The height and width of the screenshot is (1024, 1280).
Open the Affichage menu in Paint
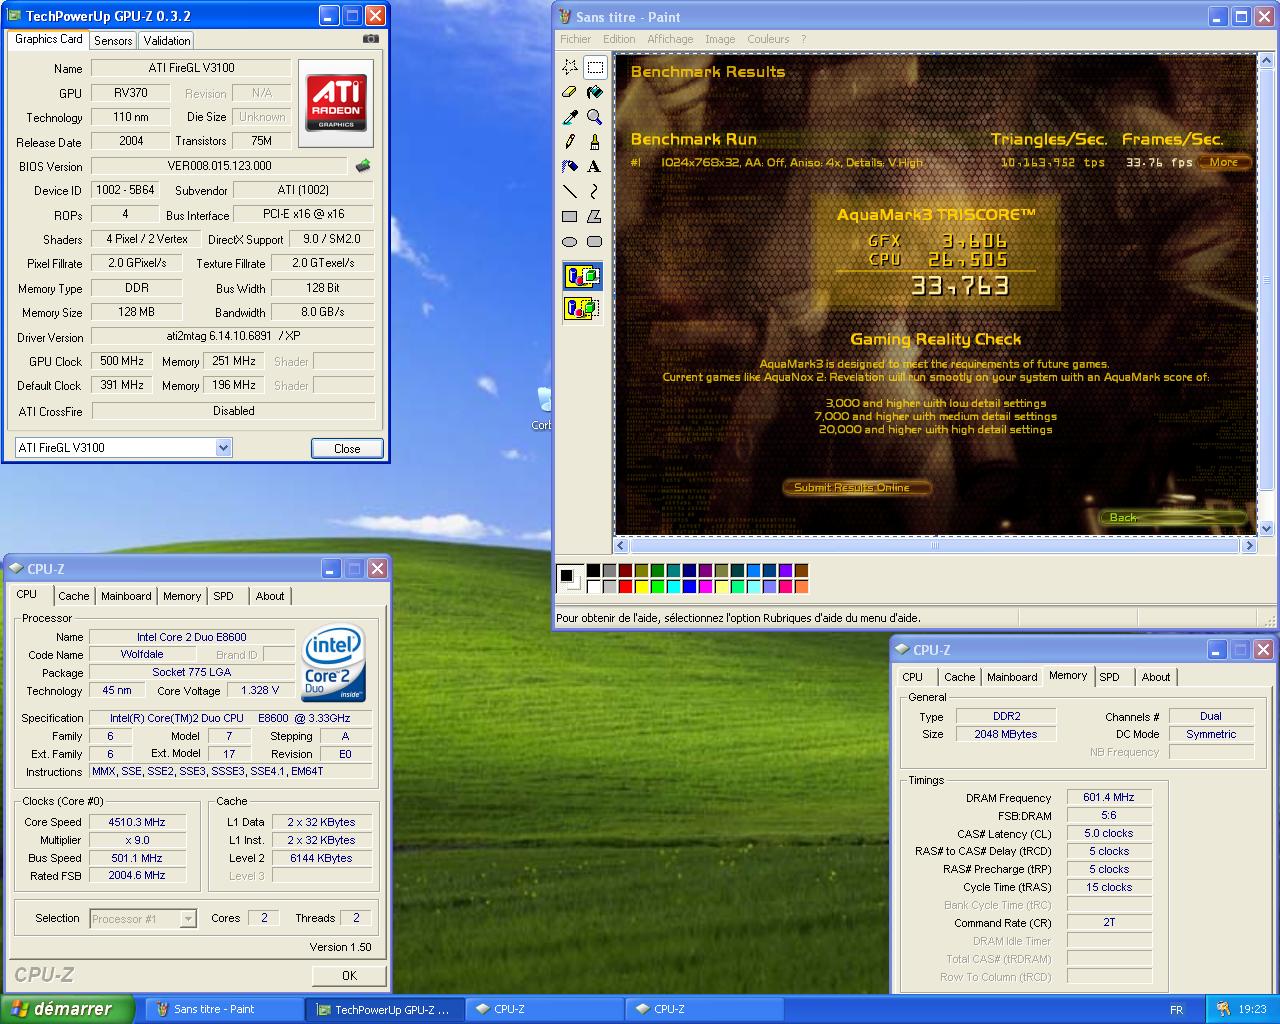[x=670, y=39]
